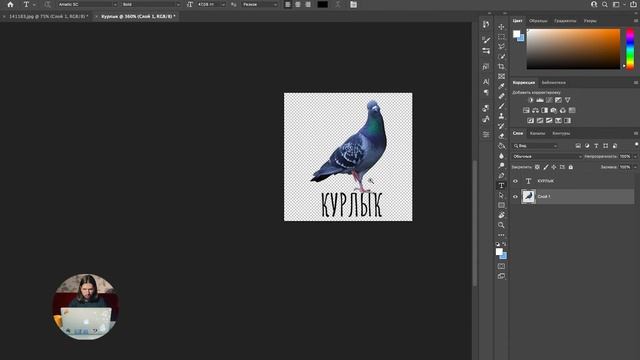Open the anti-aliasing method dropdown
640x360 pixels.
[x=260, y=4]
